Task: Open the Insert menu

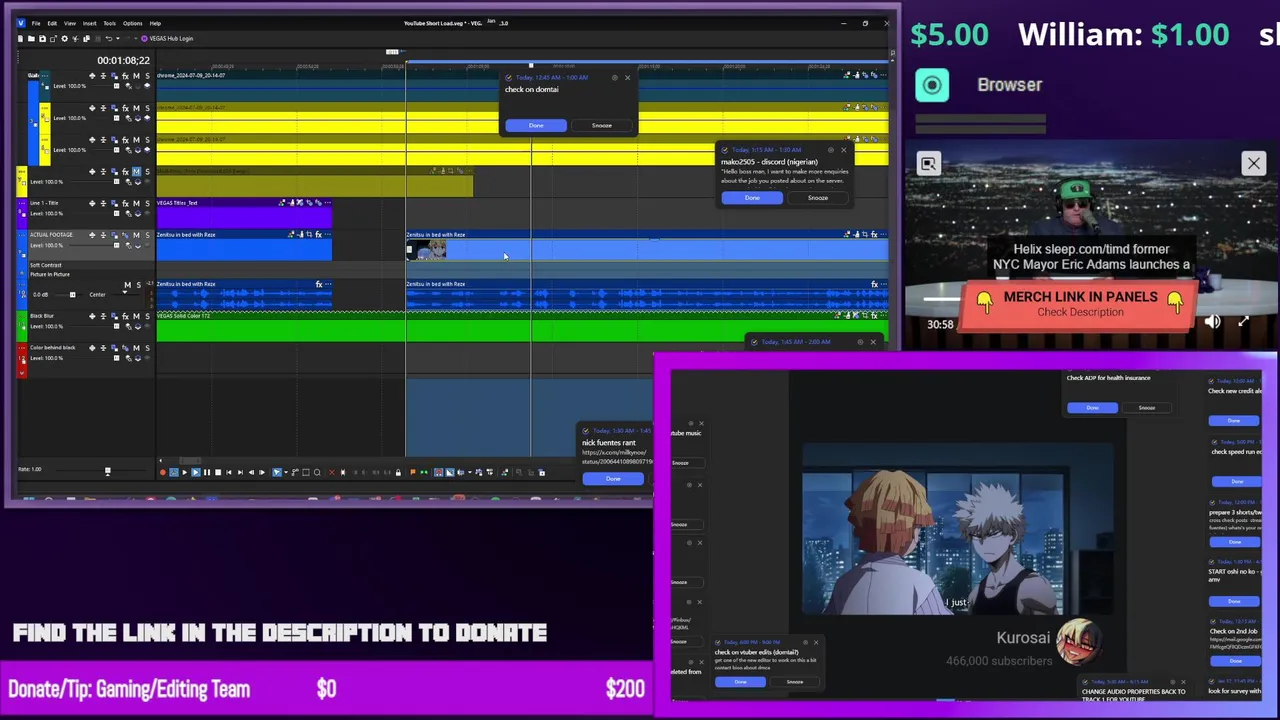Action: coord(90,23)
